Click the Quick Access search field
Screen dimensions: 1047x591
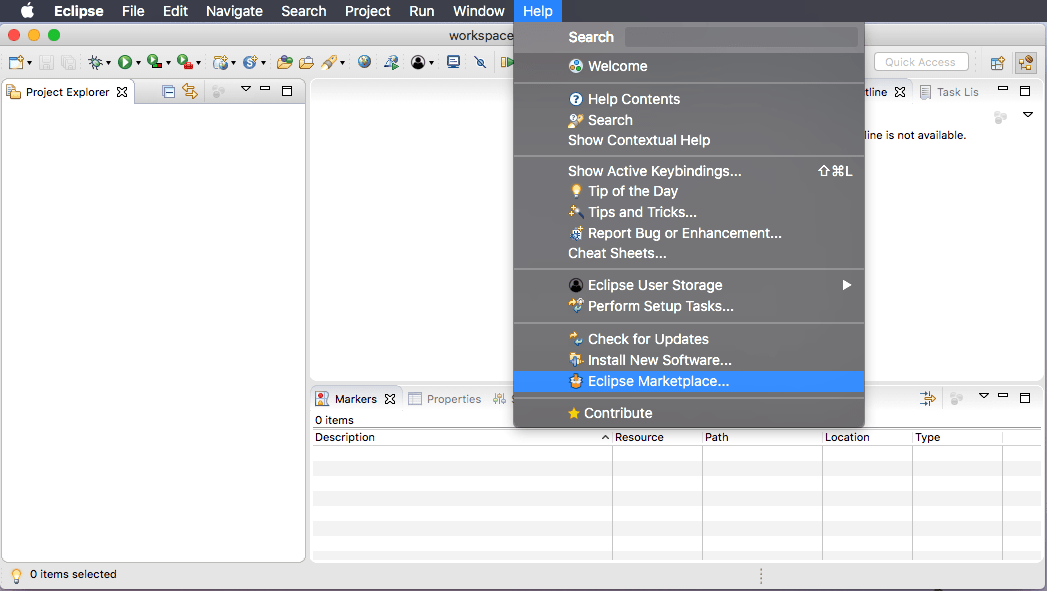920,62
